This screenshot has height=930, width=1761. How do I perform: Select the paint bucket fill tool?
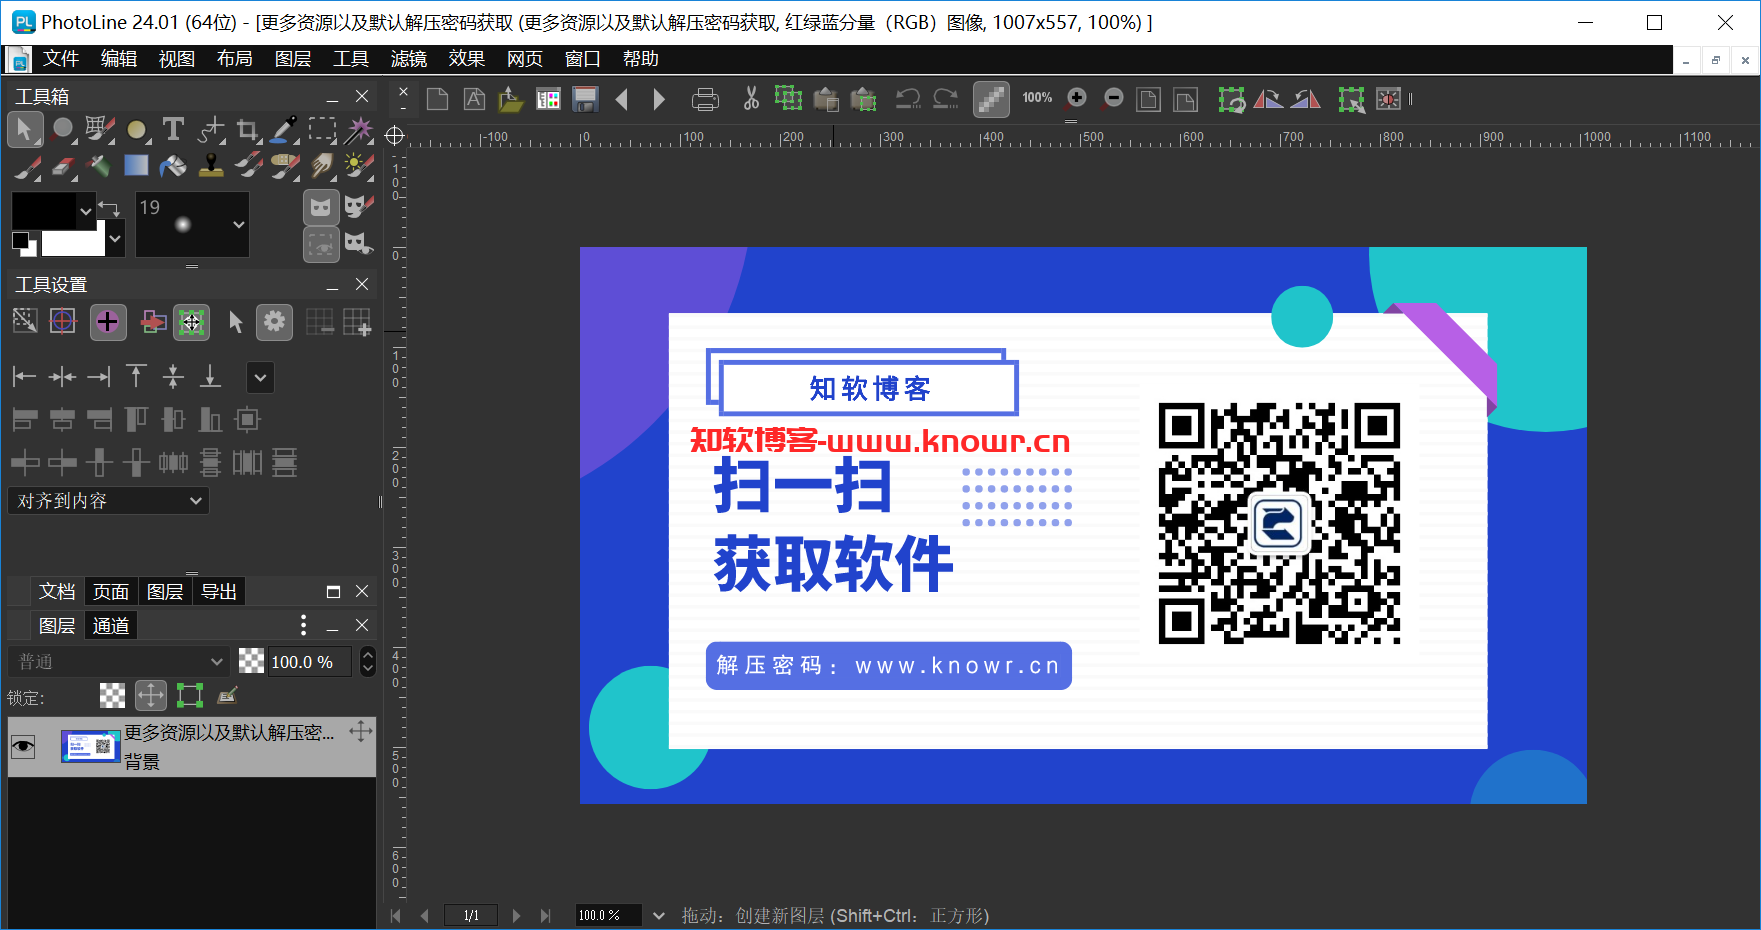173,166
